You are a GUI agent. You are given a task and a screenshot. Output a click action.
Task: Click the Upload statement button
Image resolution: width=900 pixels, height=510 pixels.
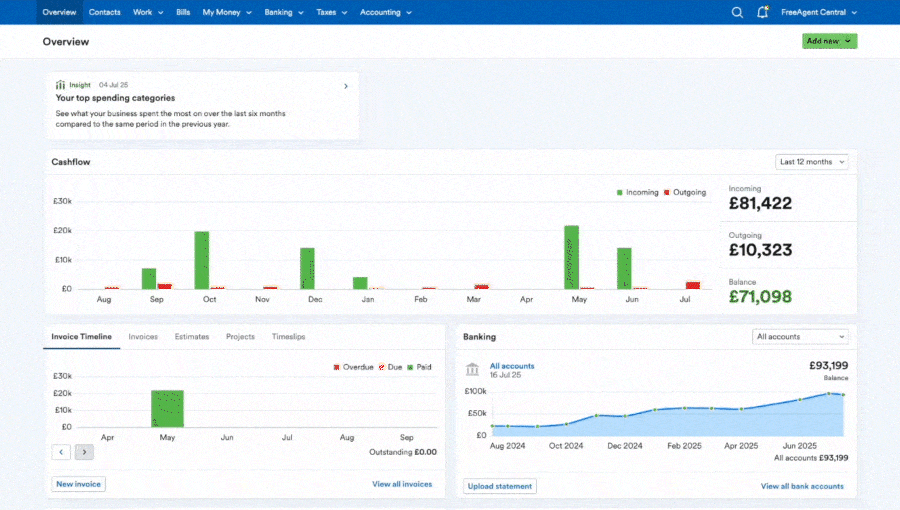pyautogui.click(x=500, y=486)
